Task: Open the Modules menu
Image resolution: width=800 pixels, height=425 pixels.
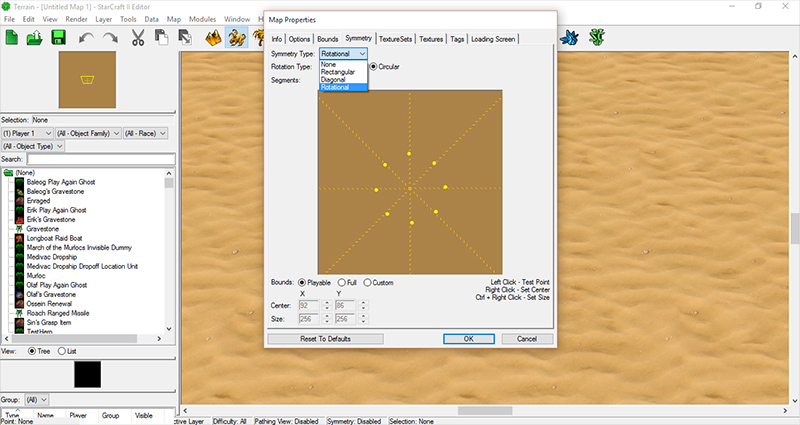Action: pyautogui.click(x=203, y=19)
